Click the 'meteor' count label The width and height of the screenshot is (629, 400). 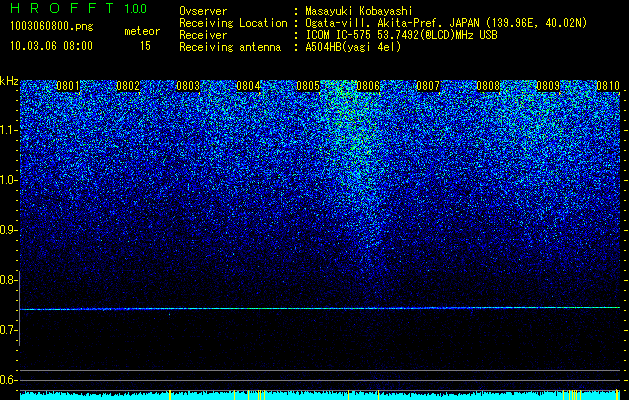coord(142,31)
